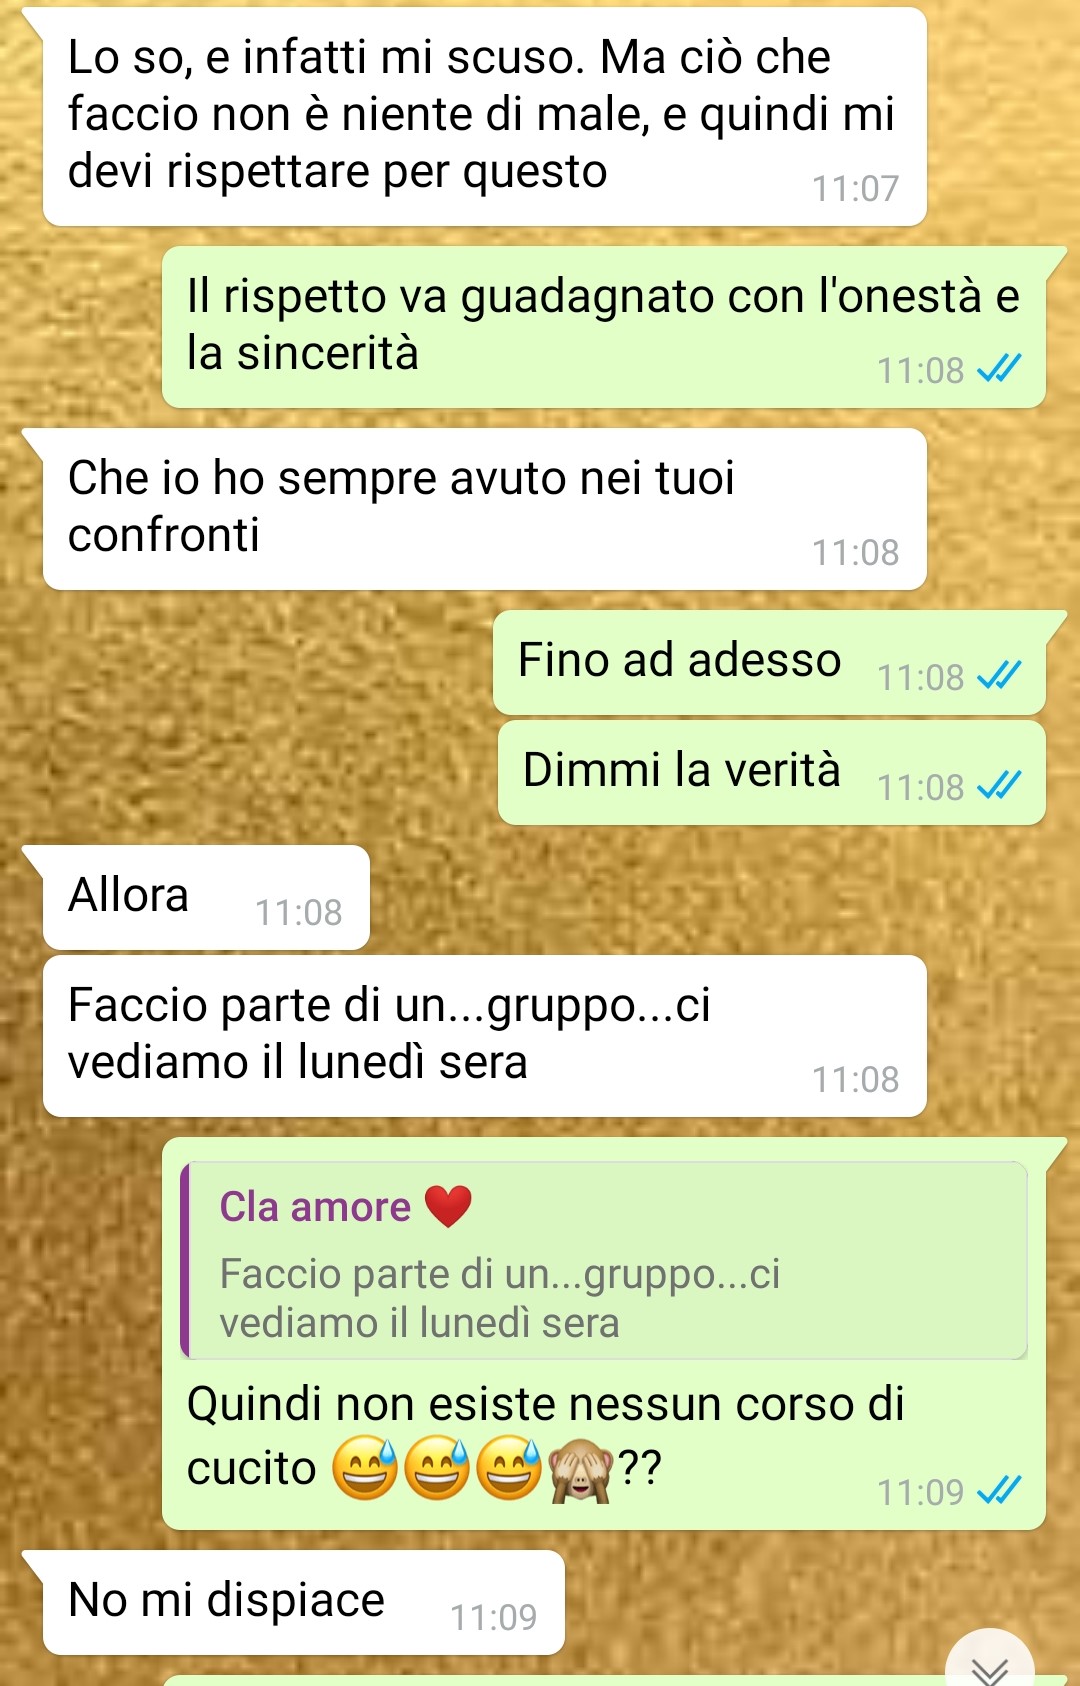Select the 'Allora' message bubble
The width and height of the screenshot is (1080, 1686).
pos(206,897)
